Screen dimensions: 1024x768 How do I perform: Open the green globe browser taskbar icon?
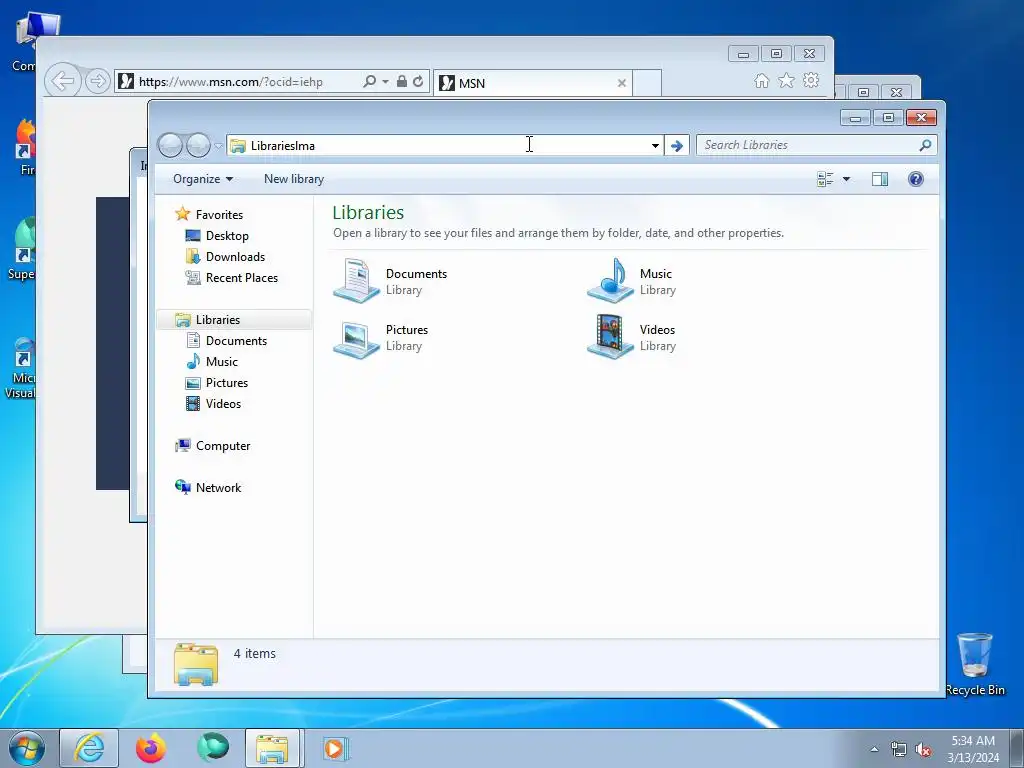click(x=213, y=748)
